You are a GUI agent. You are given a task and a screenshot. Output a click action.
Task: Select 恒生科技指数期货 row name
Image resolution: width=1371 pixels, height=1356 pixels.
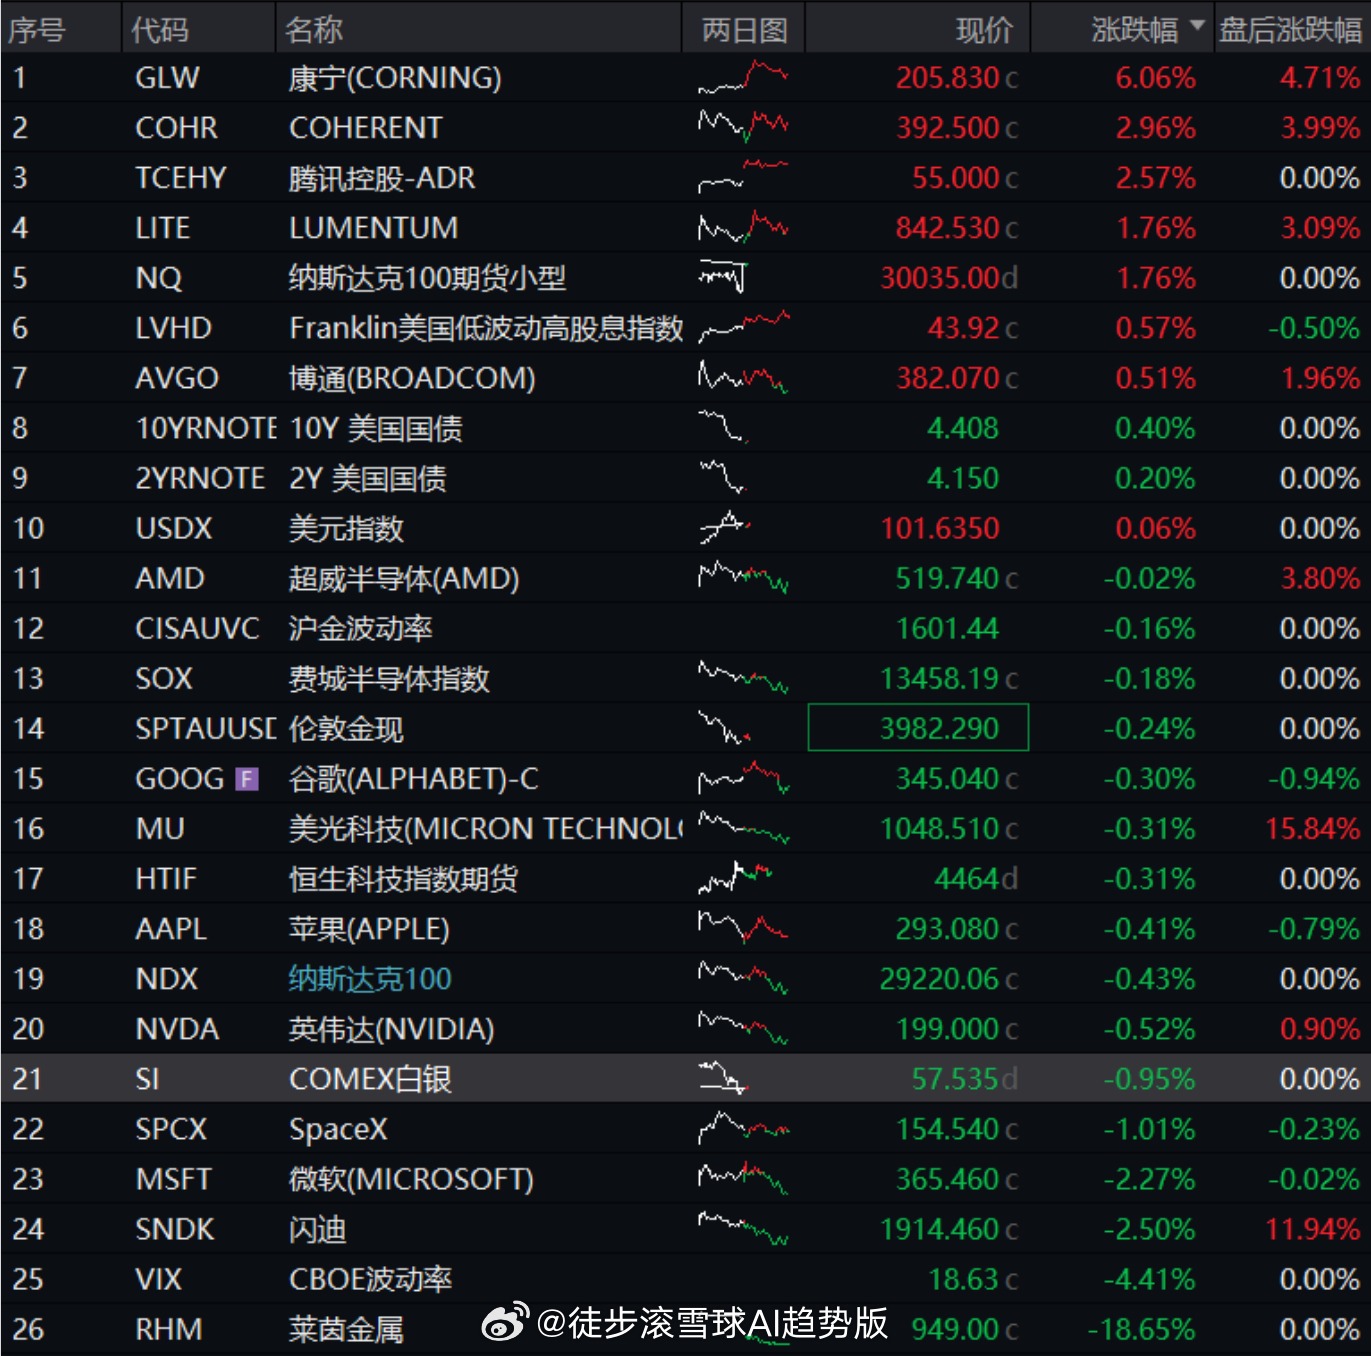(404, 879)
